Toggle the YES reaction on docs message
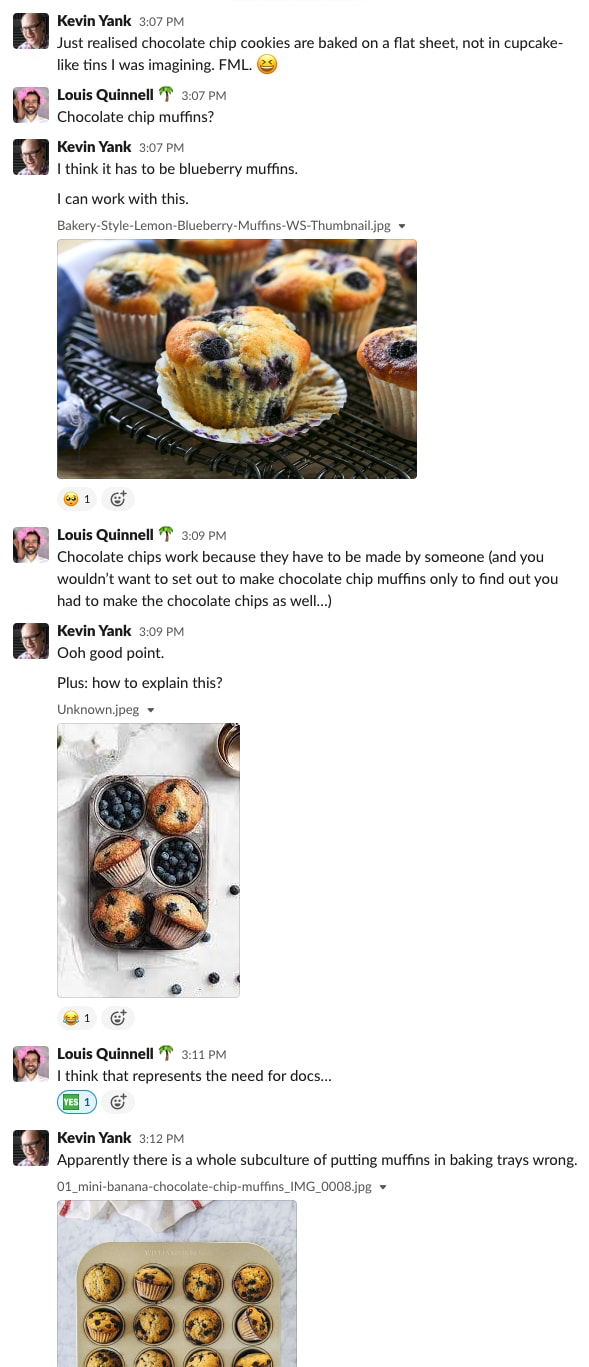Viewport: 589px width, 1367px height. (x=77, y=1102)
